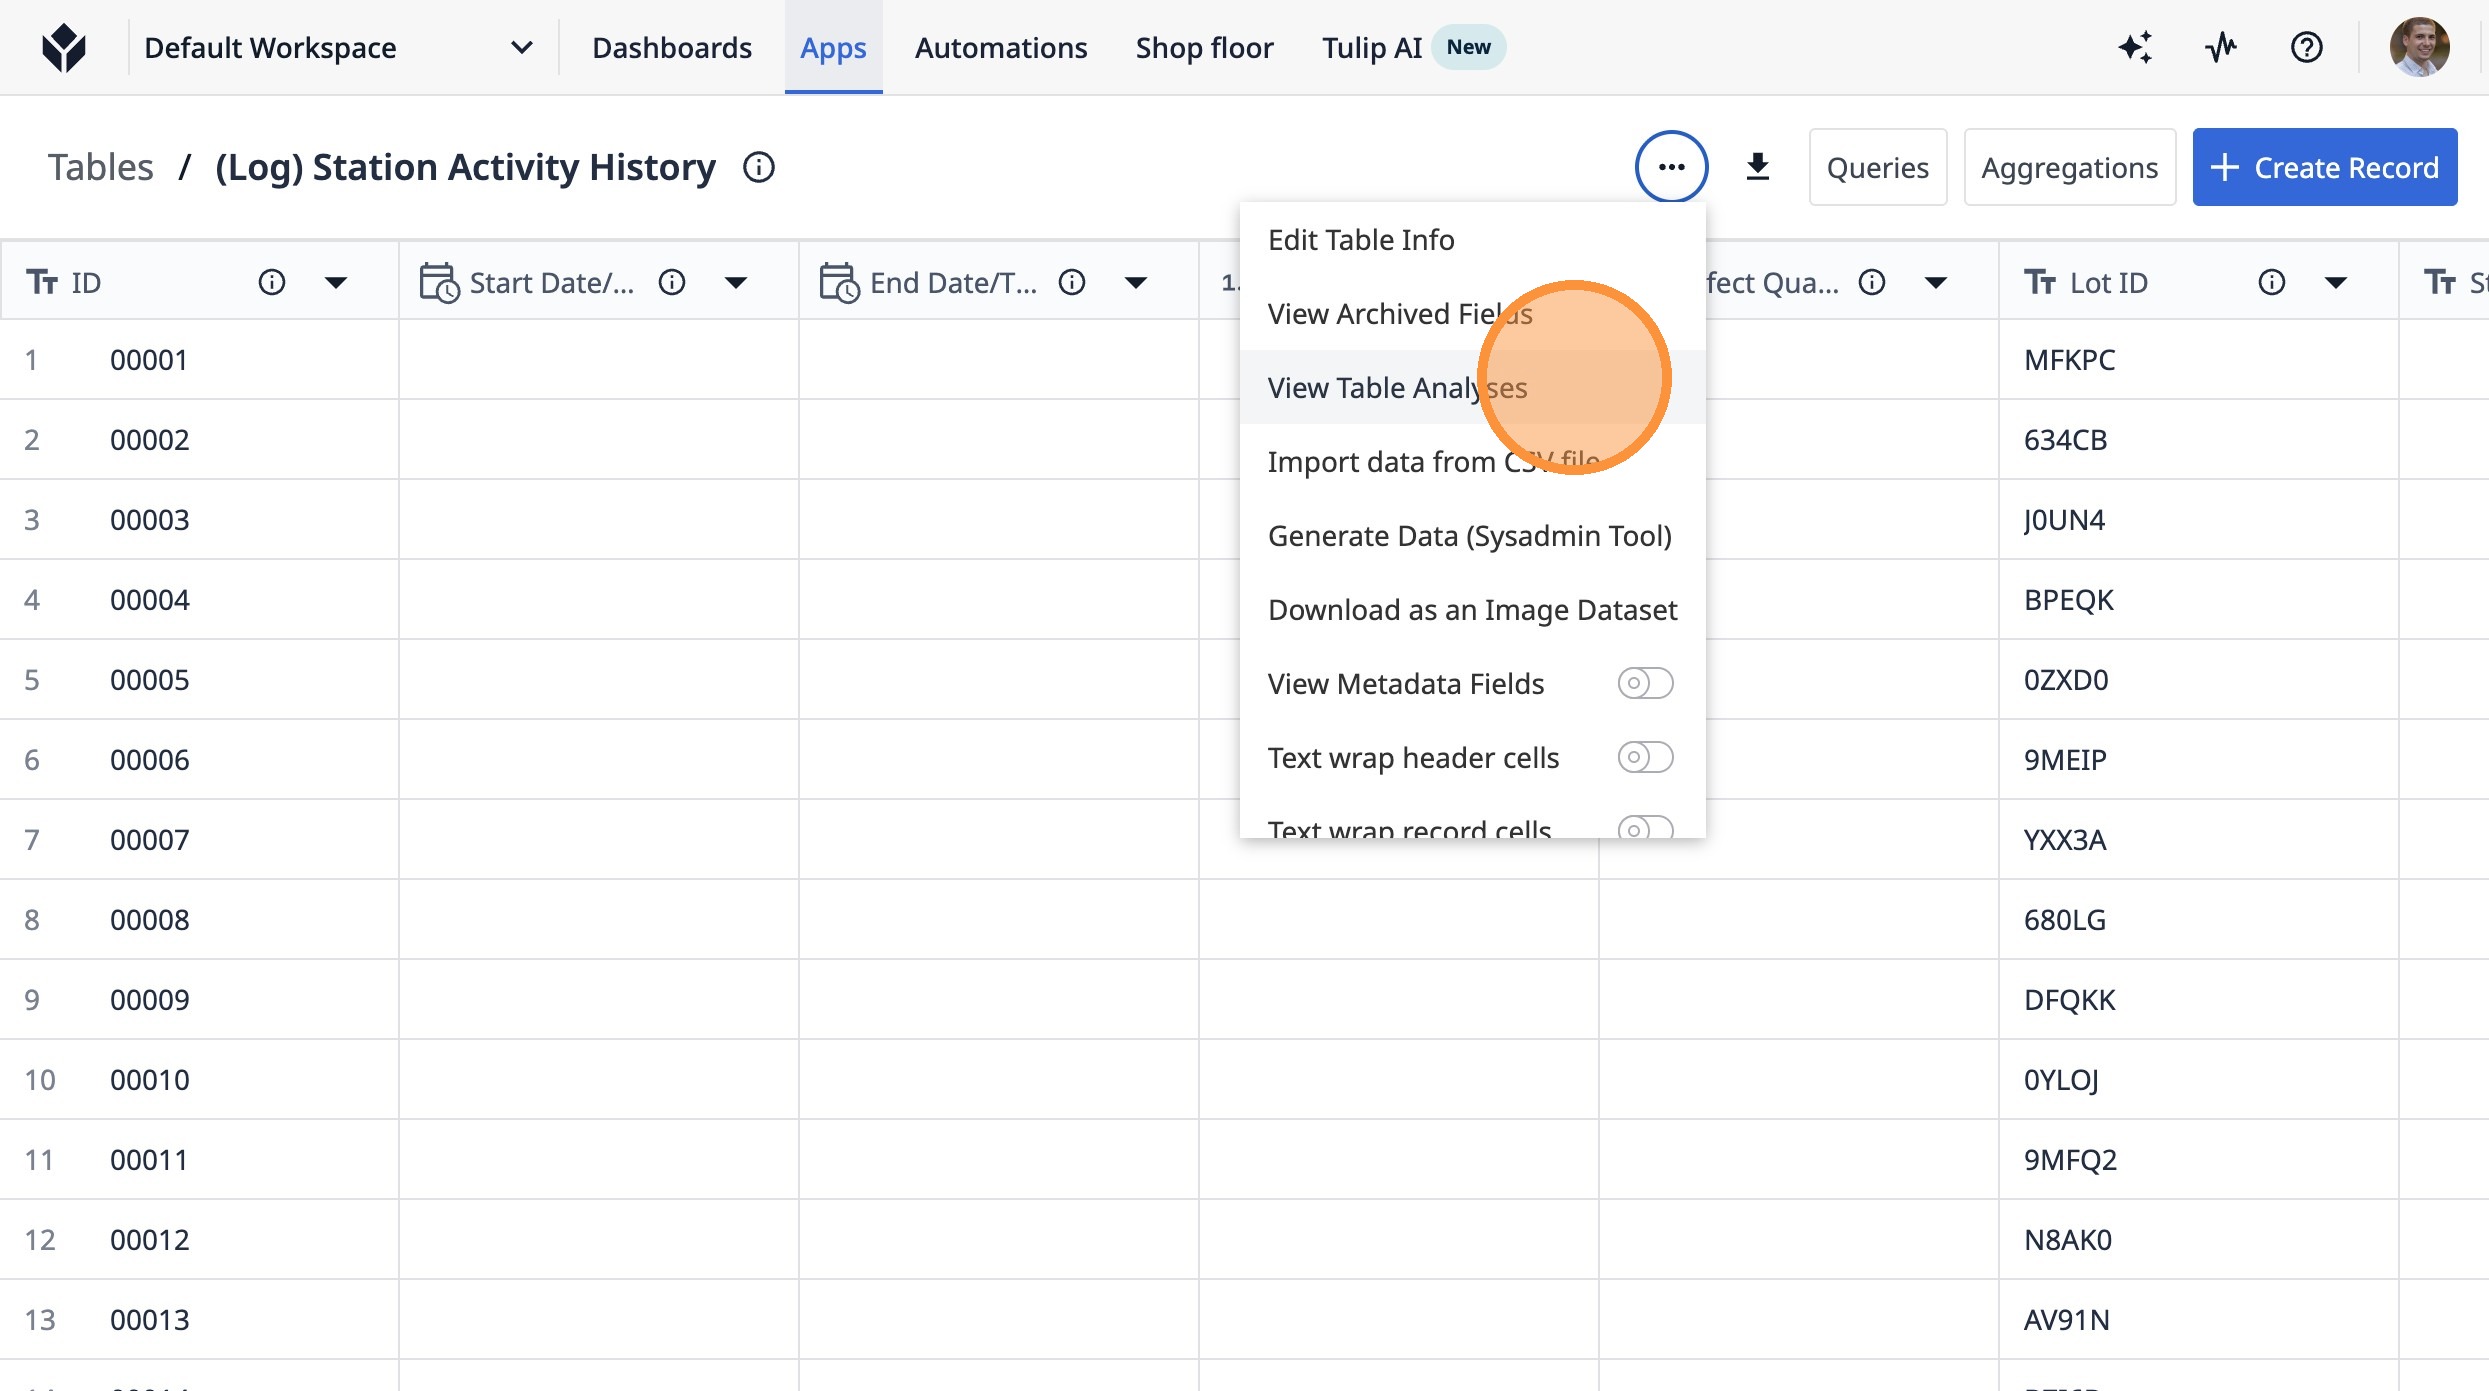Click the Lot ID column info icon
Image resolution: width=2489 pixels, height=1391 pixels.
[x=2271, y=283]
